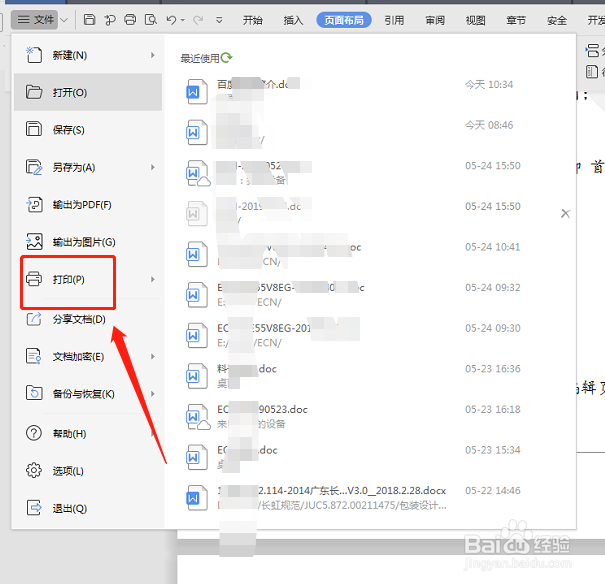This screenshot has width=605, height=584.
Task: Click the redo arrow icon
Action: [x=198, y=20]
